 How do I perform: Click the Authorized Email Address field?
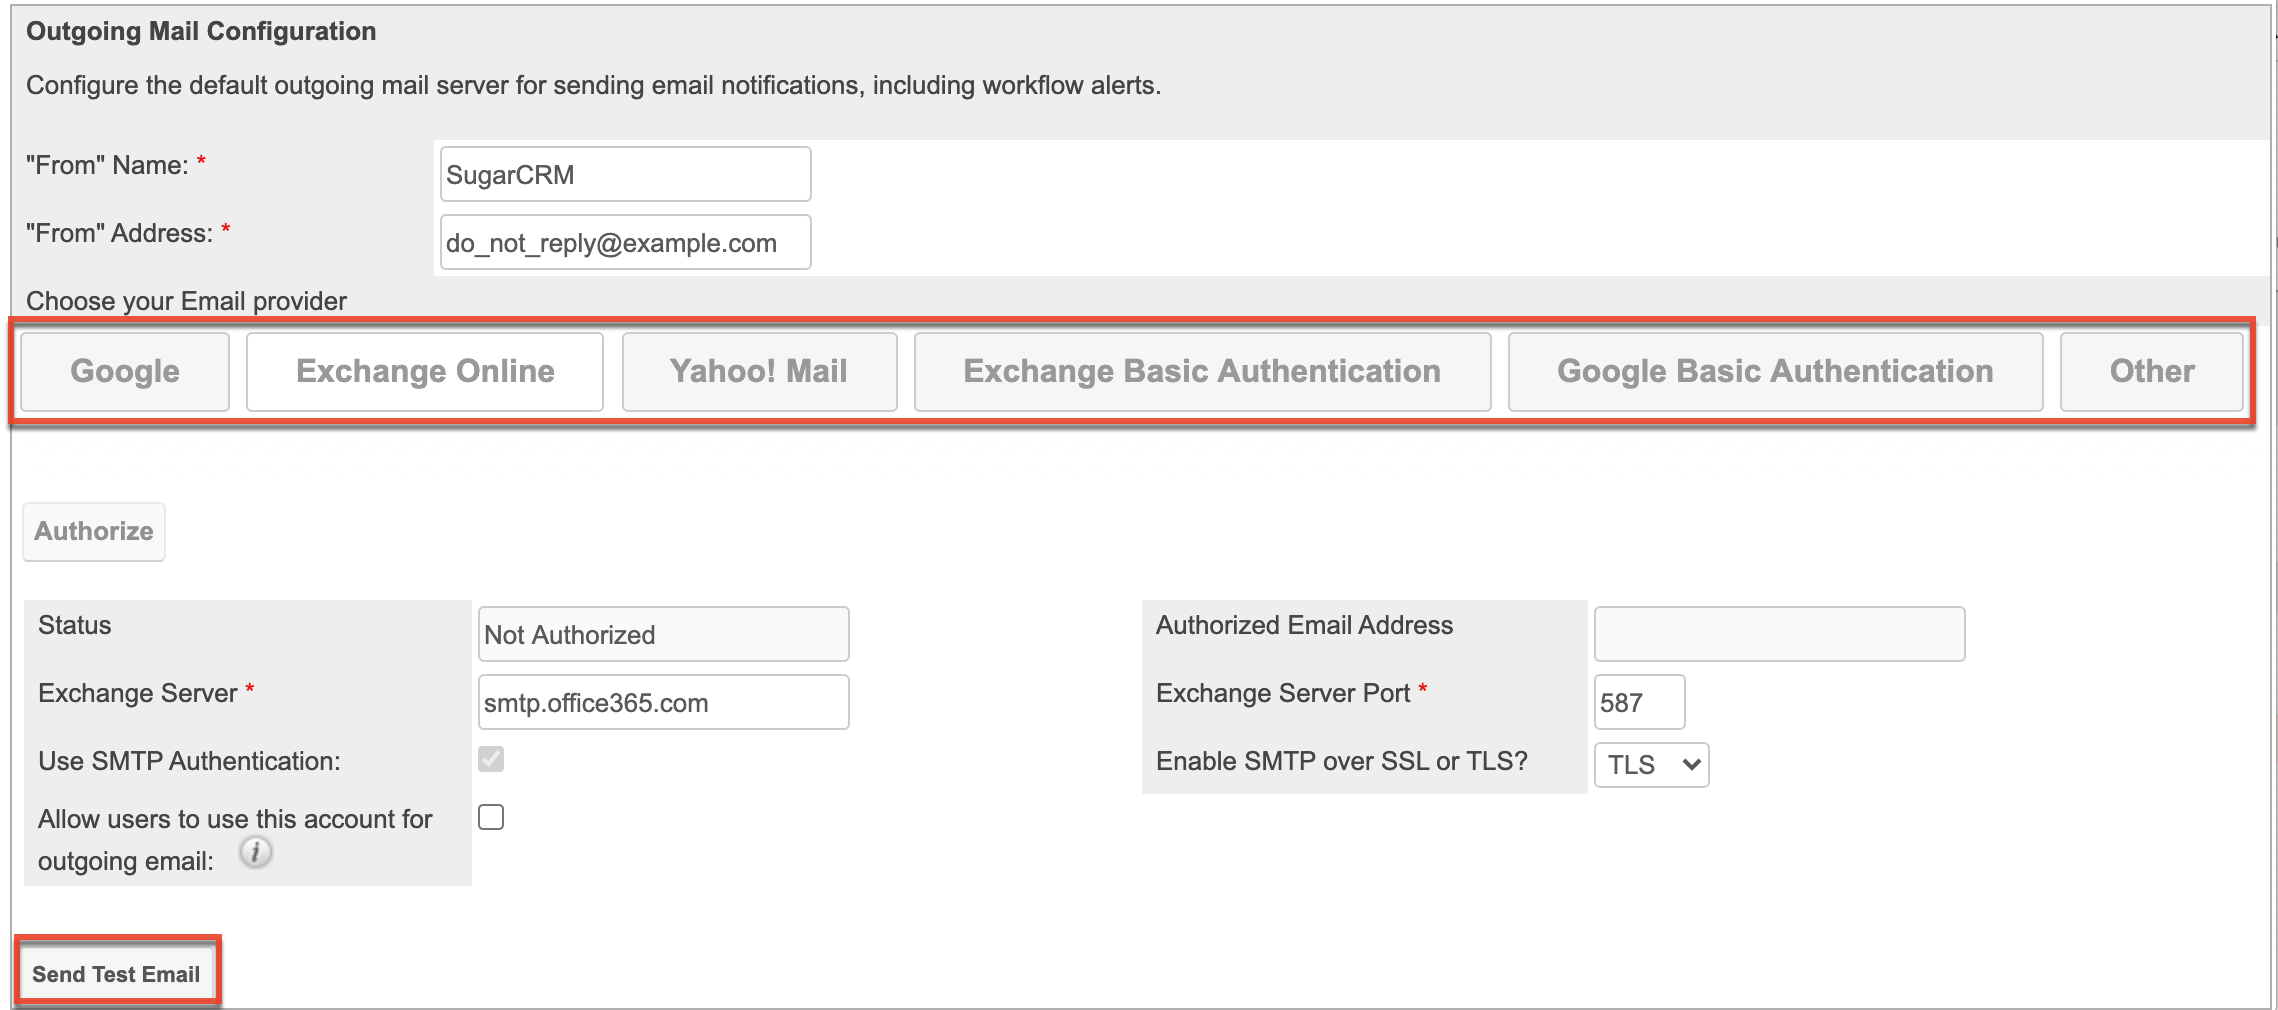coord(1778,633)
